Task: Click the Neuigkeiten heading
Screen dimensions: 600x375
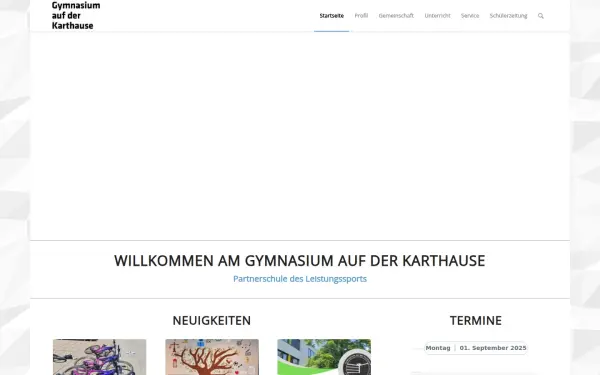Action: 212,320
